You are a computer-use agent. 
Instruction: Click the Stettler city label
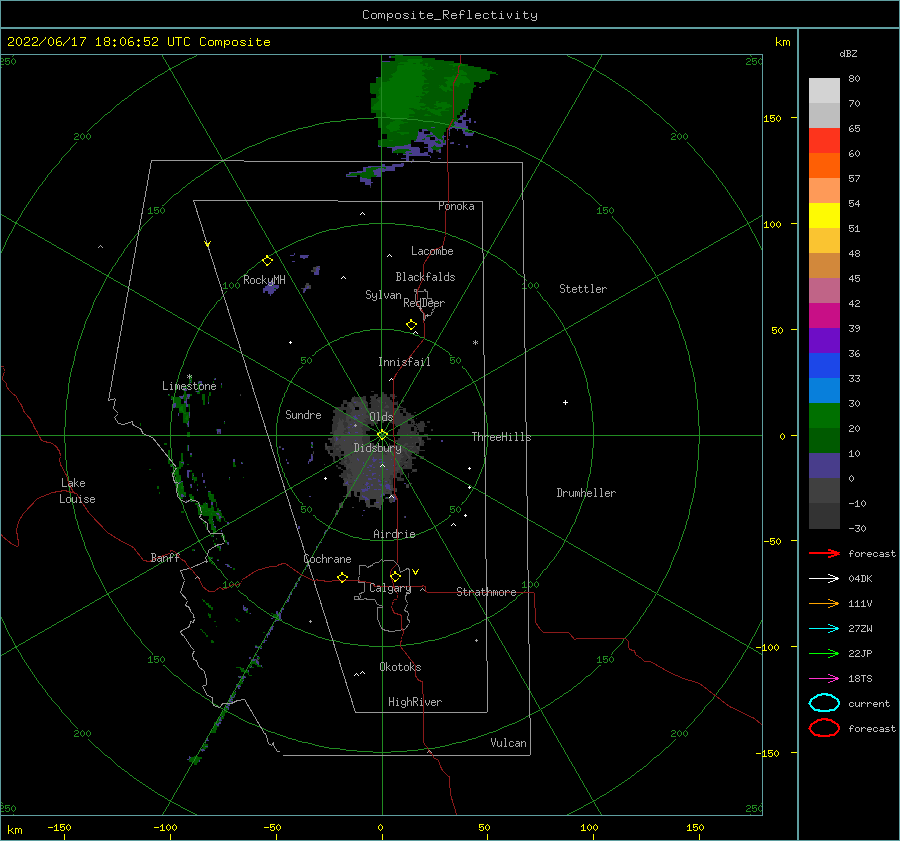pos(583,289)
